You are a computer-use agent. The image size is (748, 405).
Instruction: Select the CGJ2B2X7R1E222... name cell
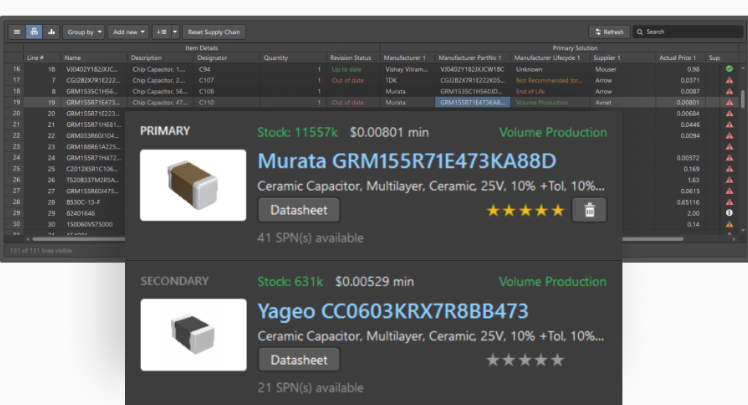pos(94,80)
